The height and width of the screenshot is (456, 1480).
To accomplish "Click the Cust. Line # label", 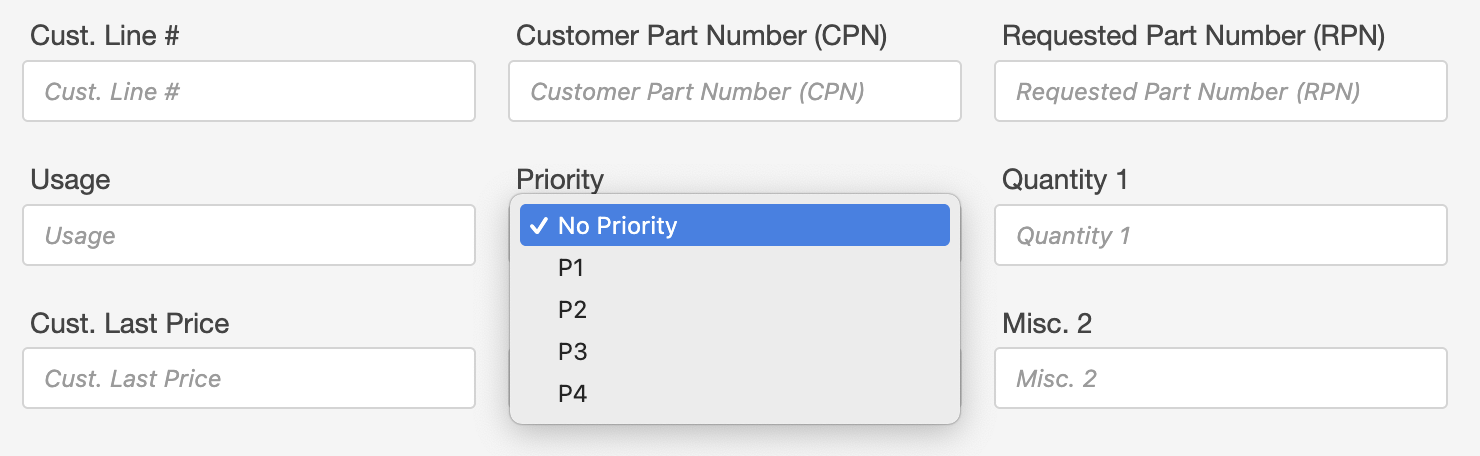I will pos(105,36).
